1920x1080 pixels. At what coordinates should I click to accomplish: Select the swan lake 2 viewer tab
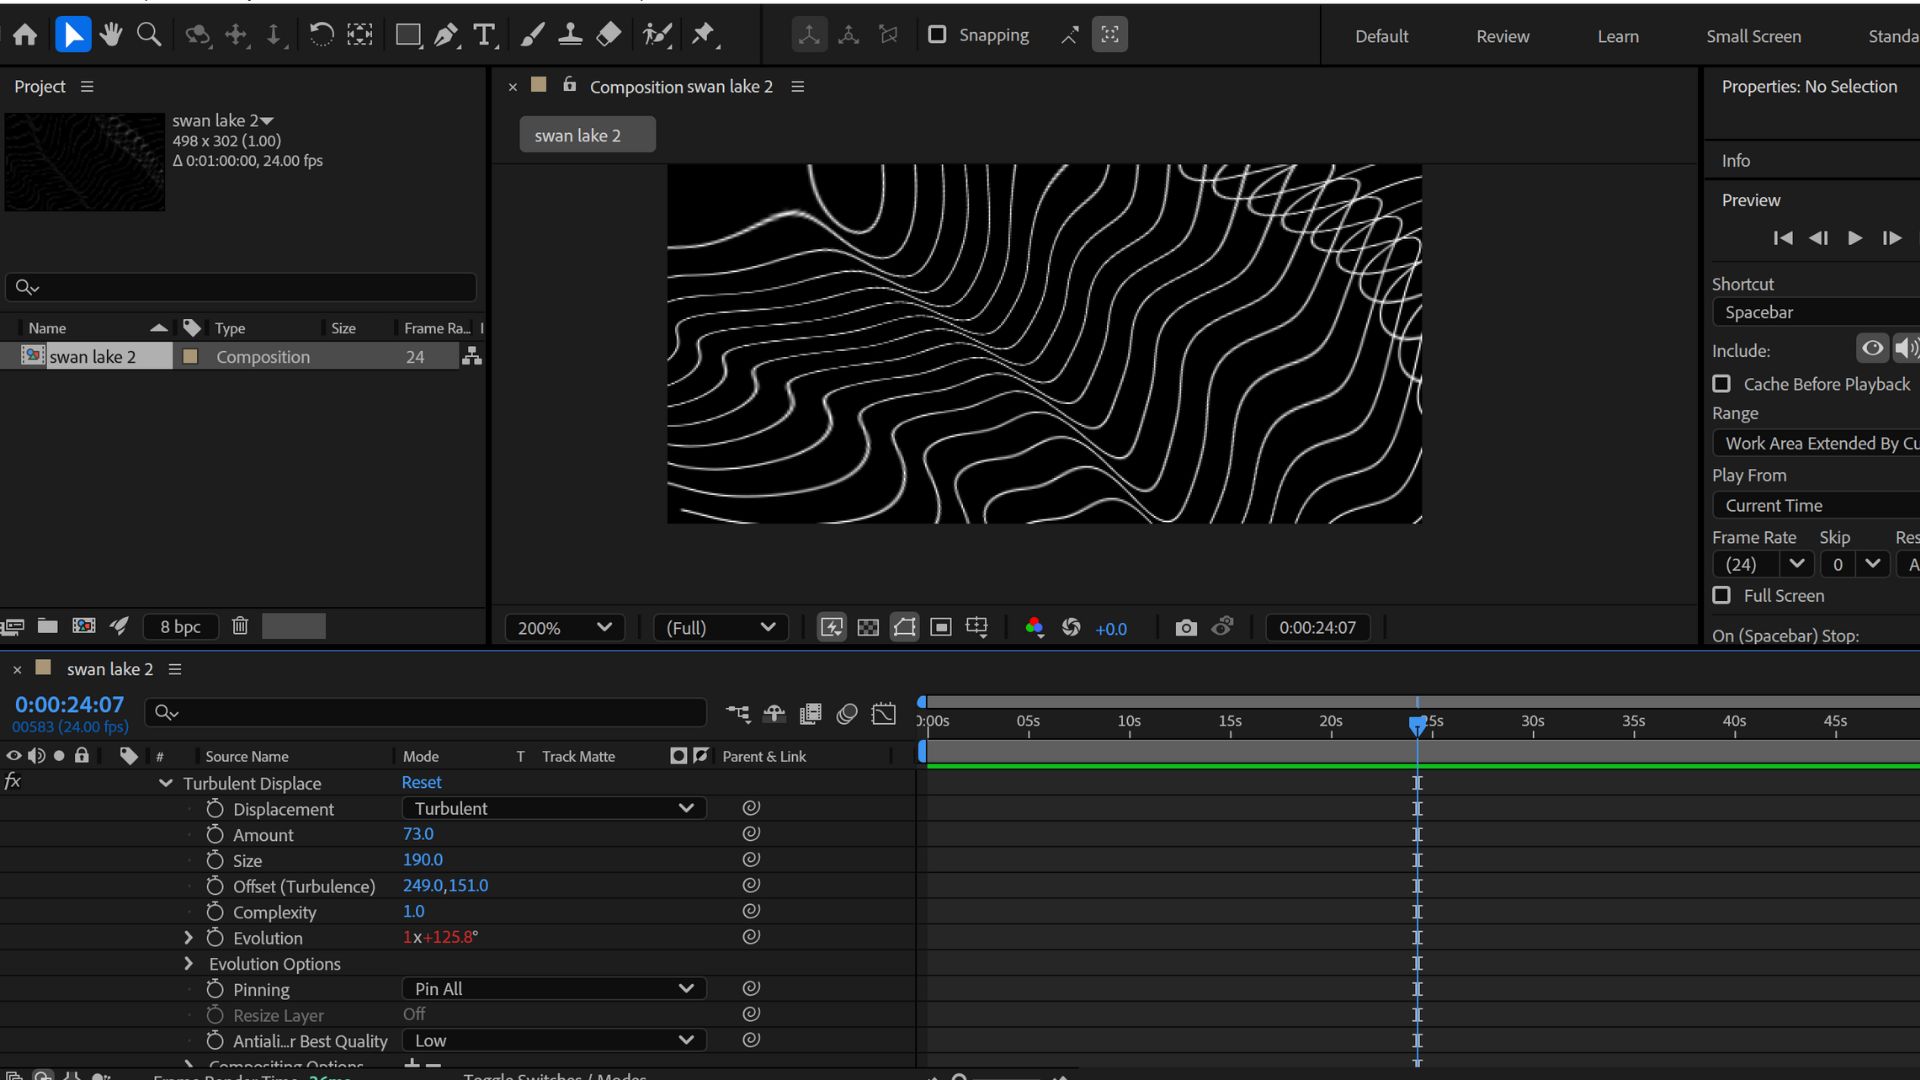tap(587, 135)
